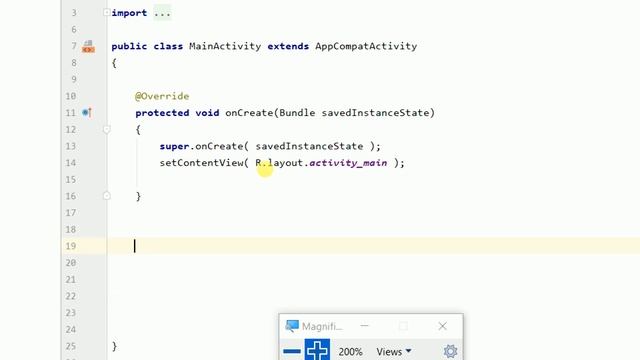Screen dimensions: 640x360
Task: Expand the folded import statement
Action: click(x=106, y=13)
